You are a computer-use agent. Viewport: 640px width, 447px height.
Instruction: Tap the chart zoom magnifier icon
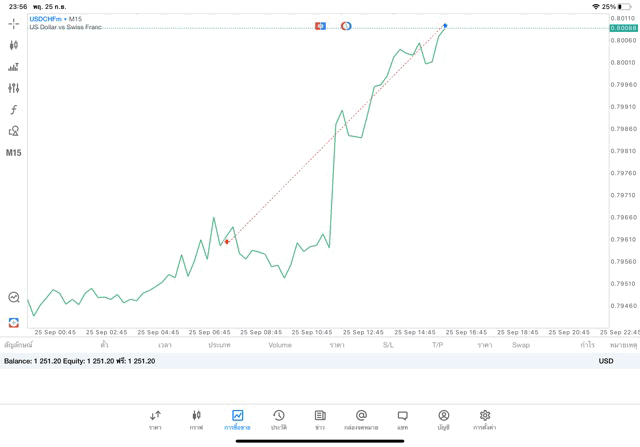click(14, 297)
